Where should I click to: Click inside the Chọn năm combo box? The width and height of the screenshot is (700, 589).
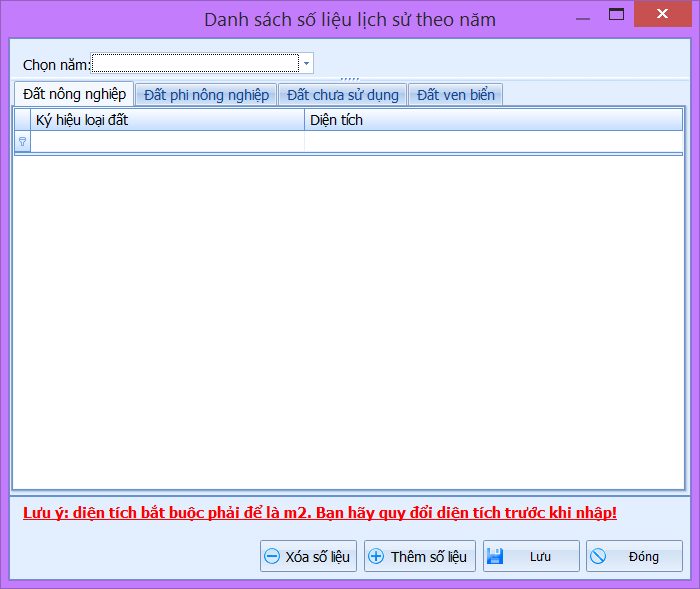coord(195,64)
